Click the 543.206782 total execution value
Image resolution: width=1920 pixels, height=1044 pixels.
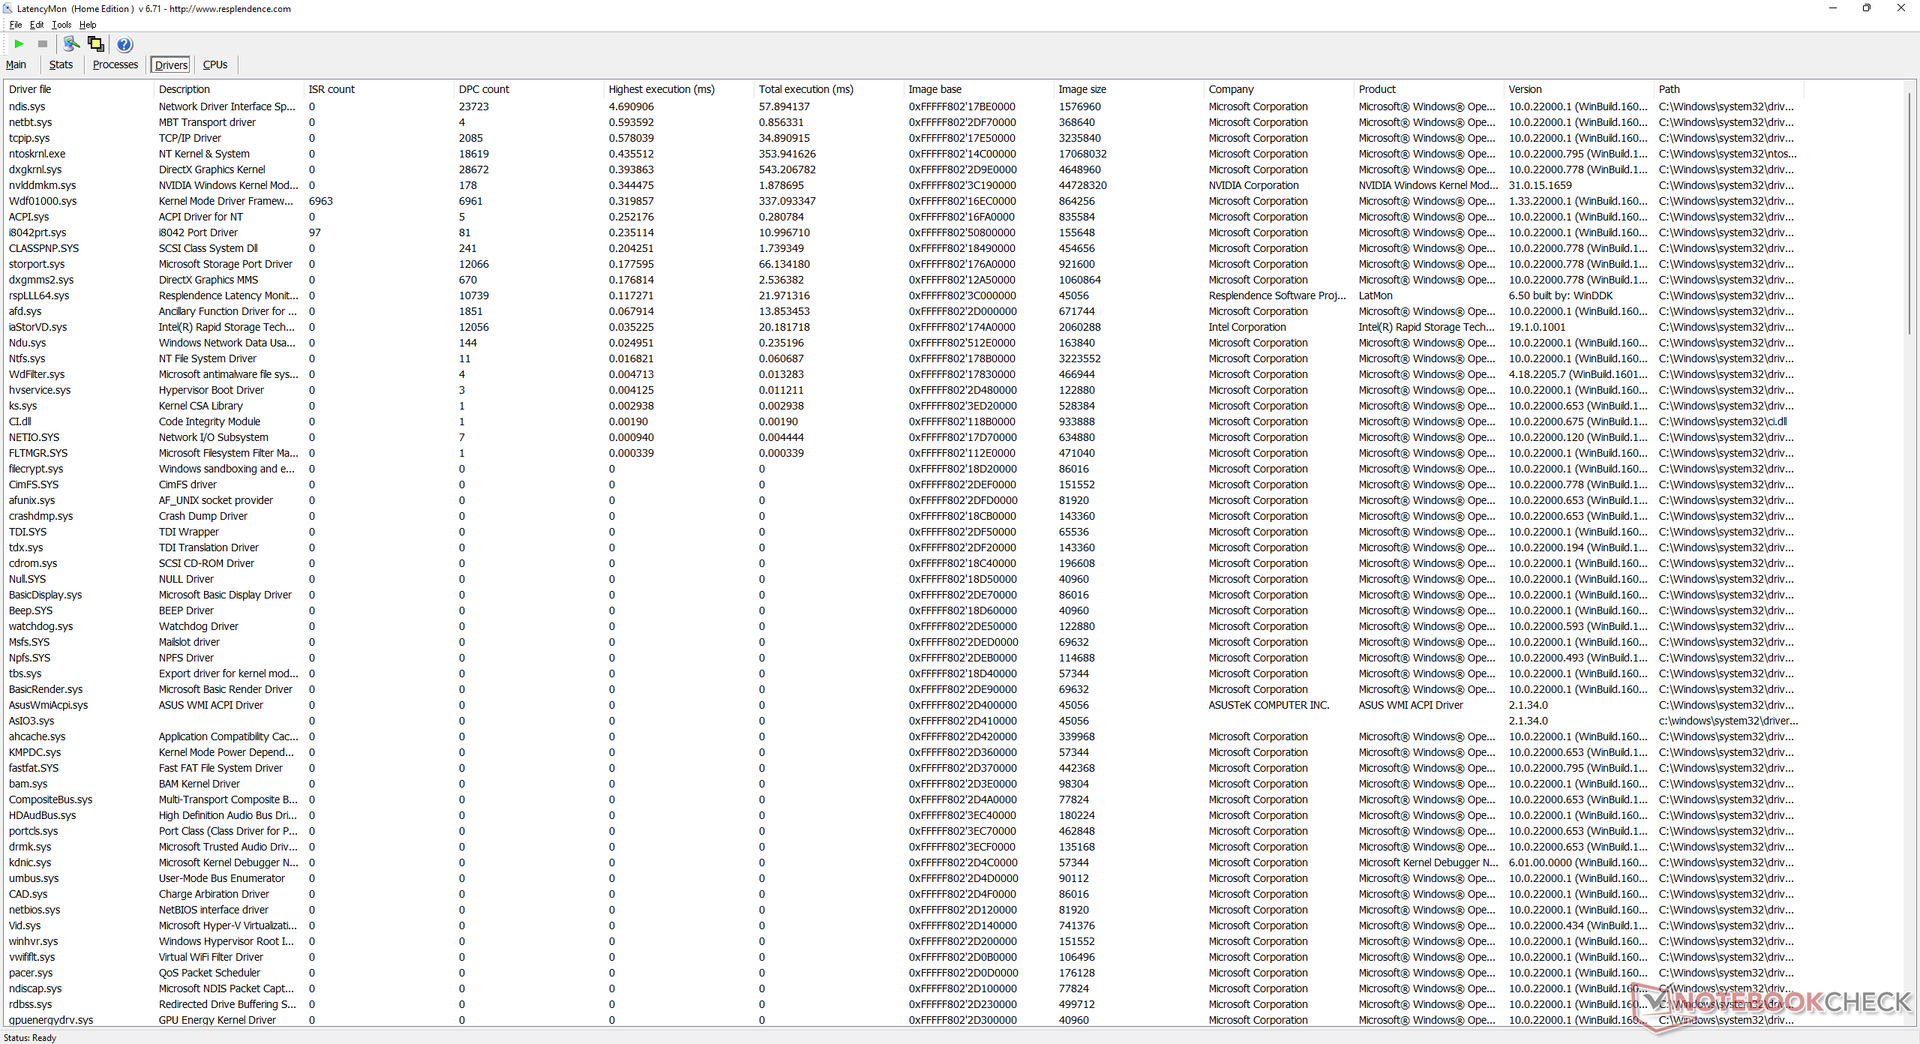787,169
